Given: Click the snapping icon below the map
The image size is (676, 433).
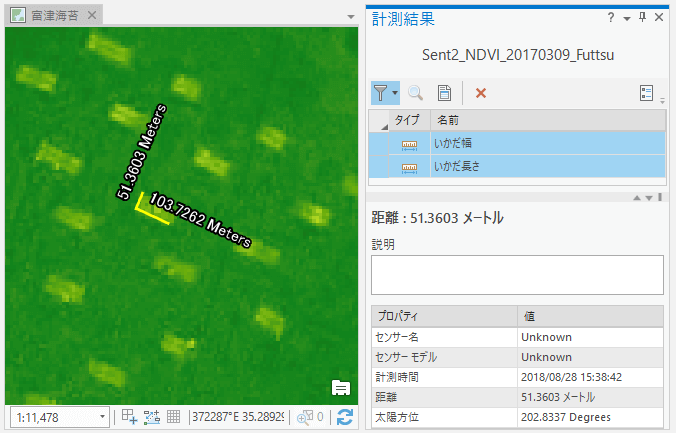Looking at the screenshot, I should 152,417.
